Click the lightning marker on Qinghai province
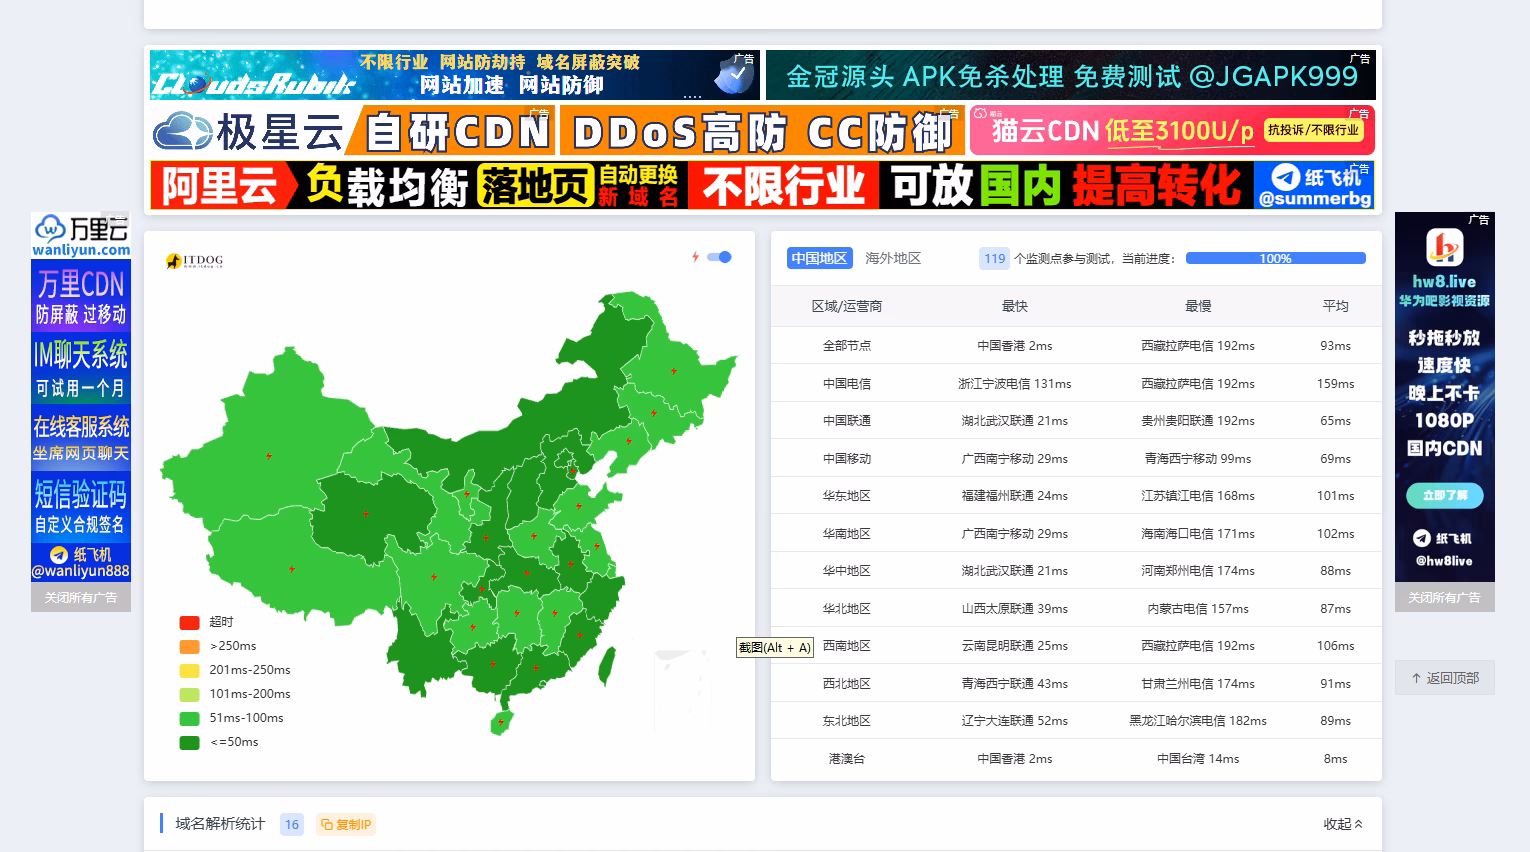This screenshot has width=1530, height=852. (x=366, y=514)
